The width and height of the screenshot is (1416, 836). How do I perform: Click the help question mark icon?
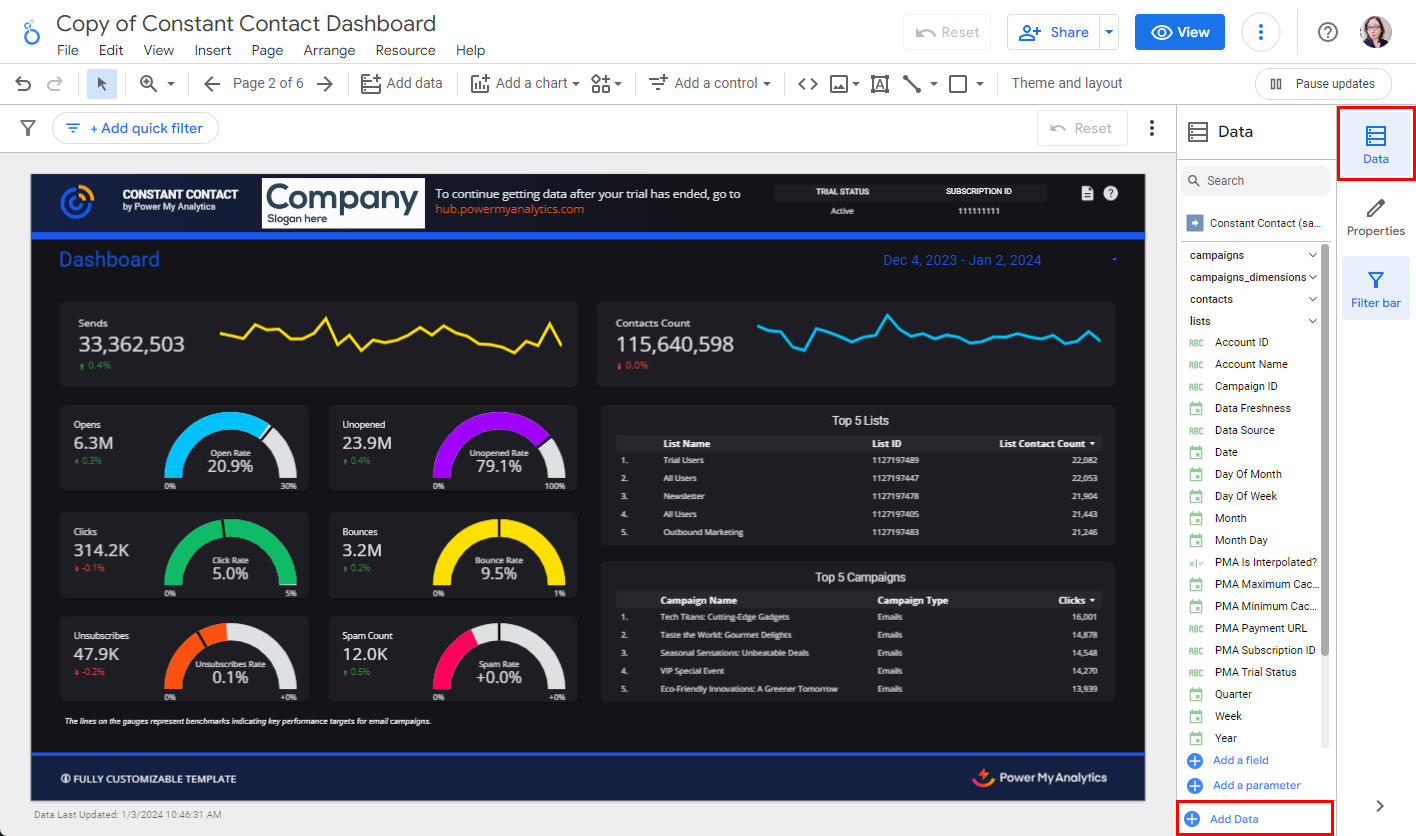pyautogui.click(x=1327, y=32)
